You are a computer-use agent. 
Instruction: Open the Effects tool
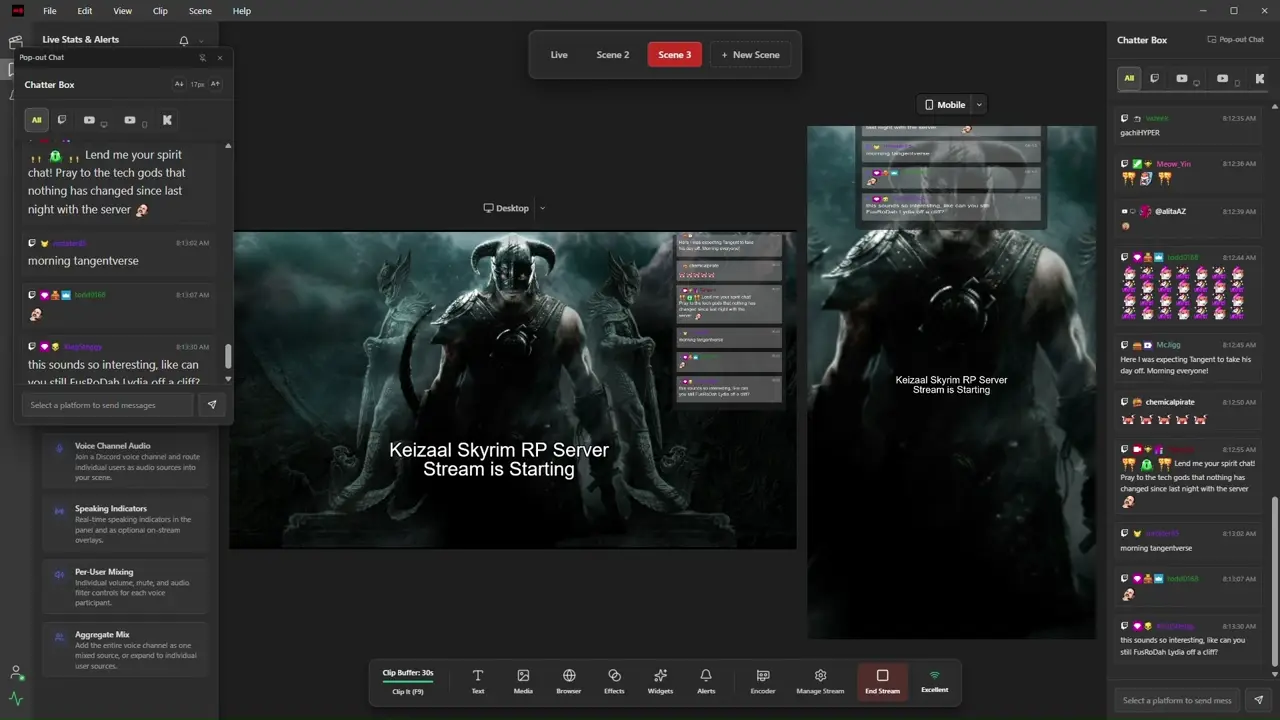tap(614, 681)
